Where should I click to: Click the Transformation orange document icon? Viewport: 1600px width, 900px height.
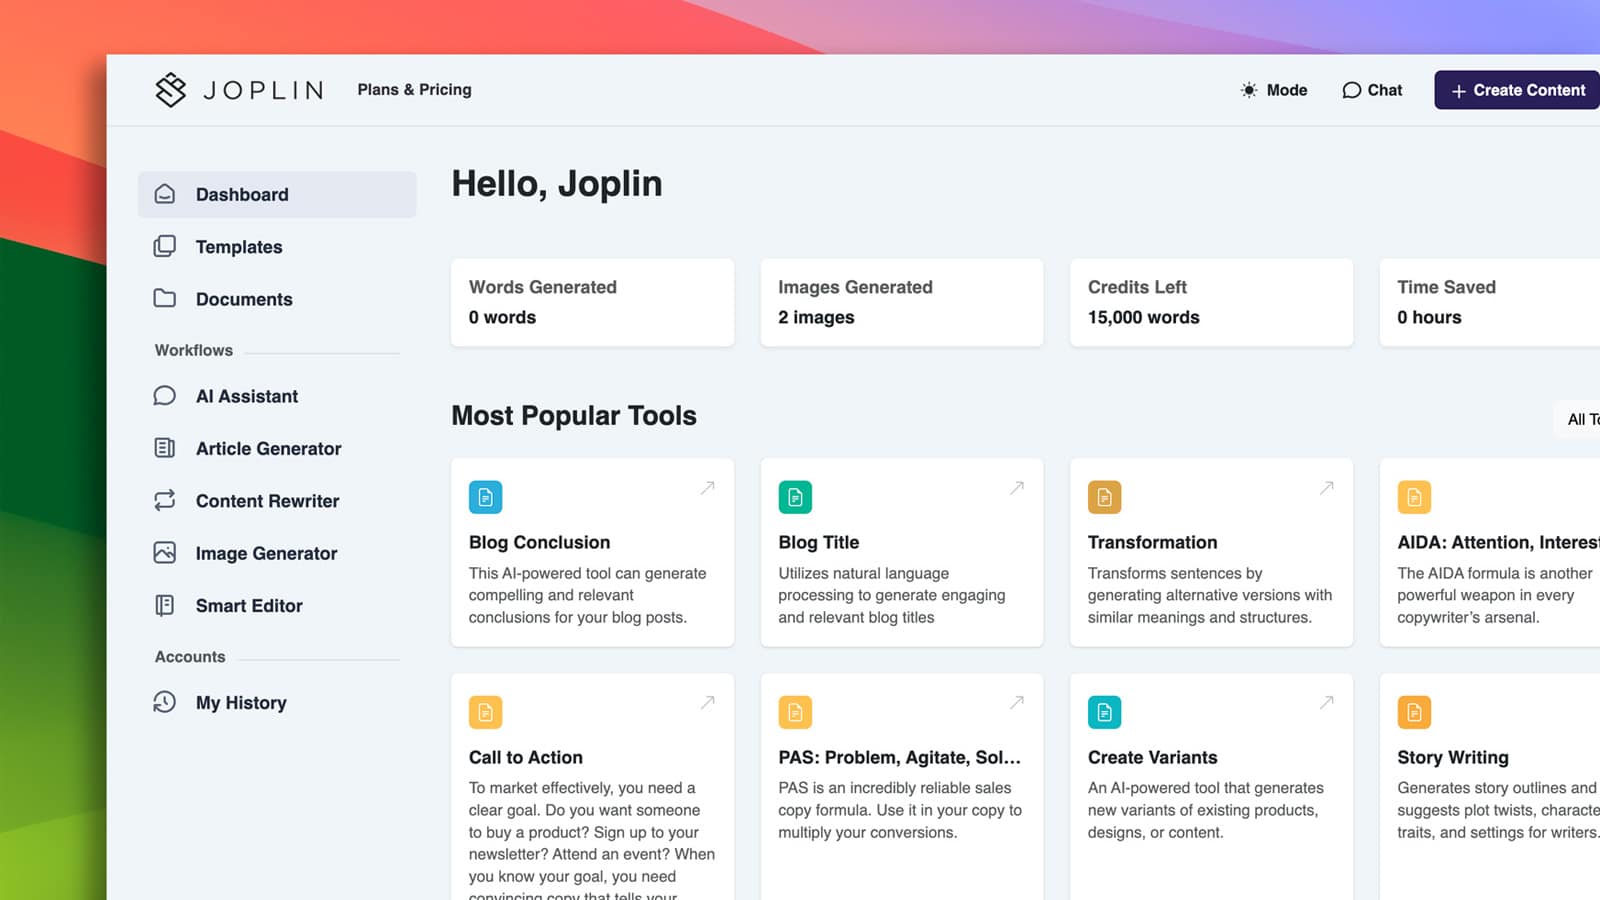tap(1105, 497)
